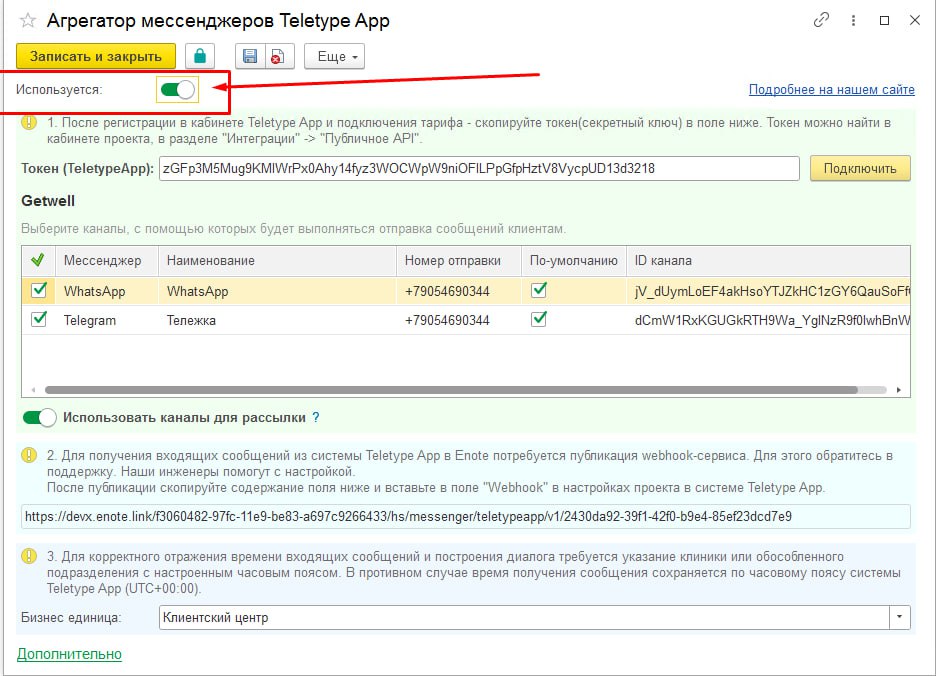The width and height of the screenshot is (936, 676).
Task: Uncheck the WhatsApp row selection checkbox
Action: 39,290
